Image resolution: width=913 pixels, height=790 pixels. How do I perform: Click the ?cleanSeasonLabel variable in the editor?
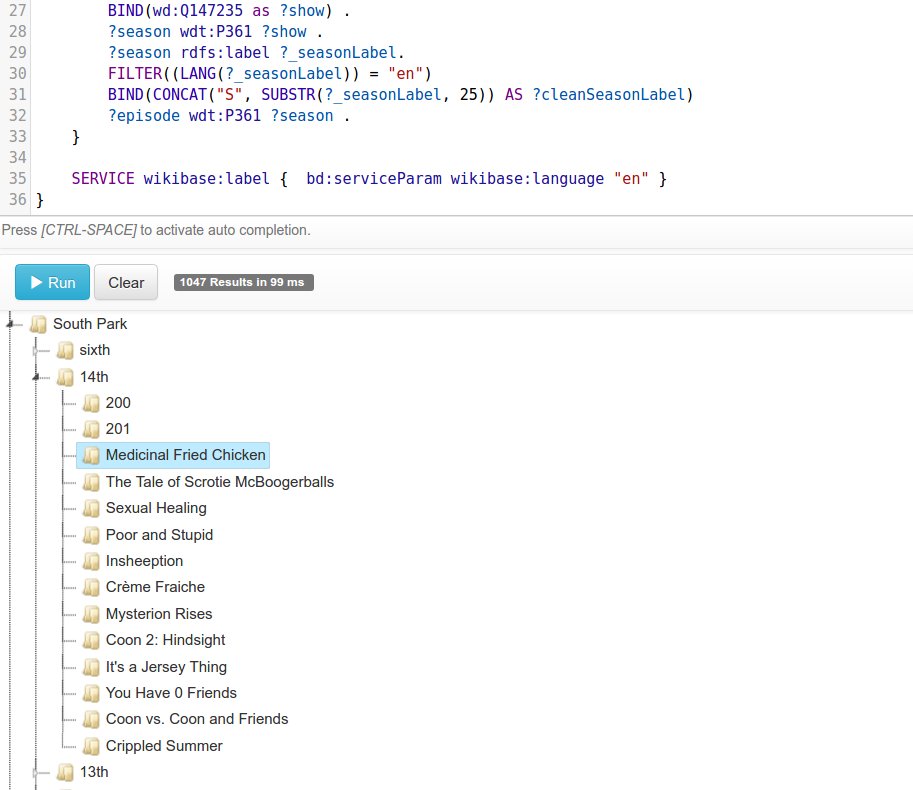click(x=609, y=94)
